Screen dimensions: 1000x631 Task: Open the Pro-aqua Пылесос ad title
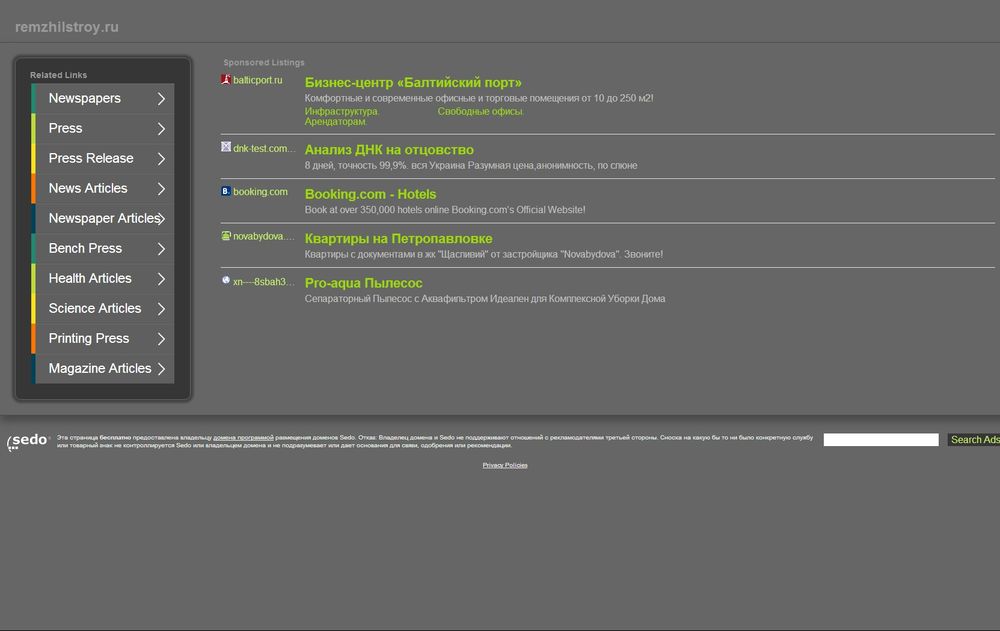tap(364, 283)
